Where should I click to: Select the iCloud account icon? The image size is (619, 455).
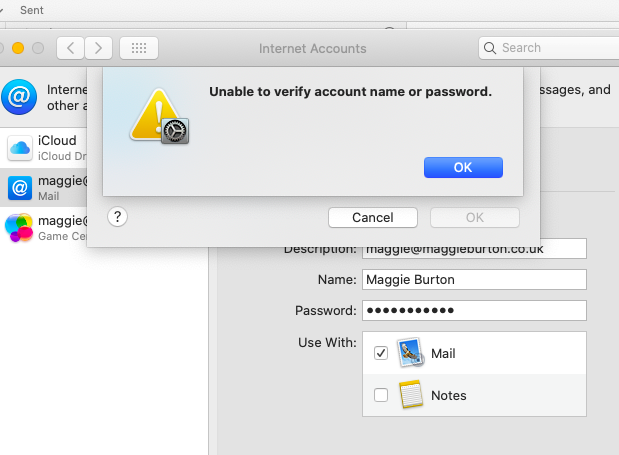[x=20, y=149]
